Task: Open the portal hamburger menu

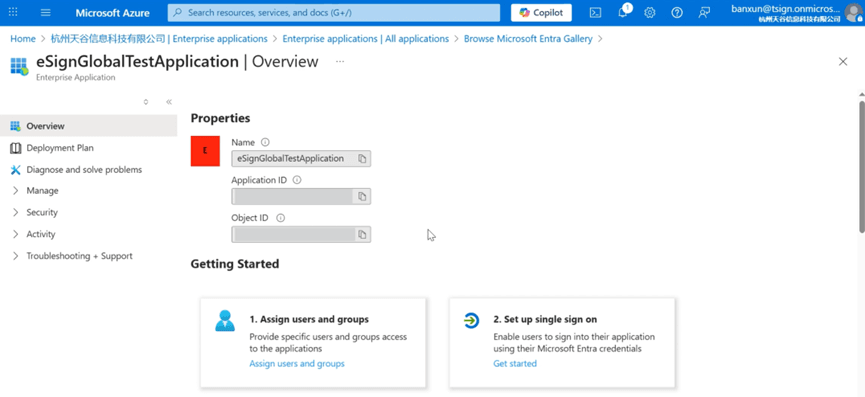Action: click(x=46, y=13)
